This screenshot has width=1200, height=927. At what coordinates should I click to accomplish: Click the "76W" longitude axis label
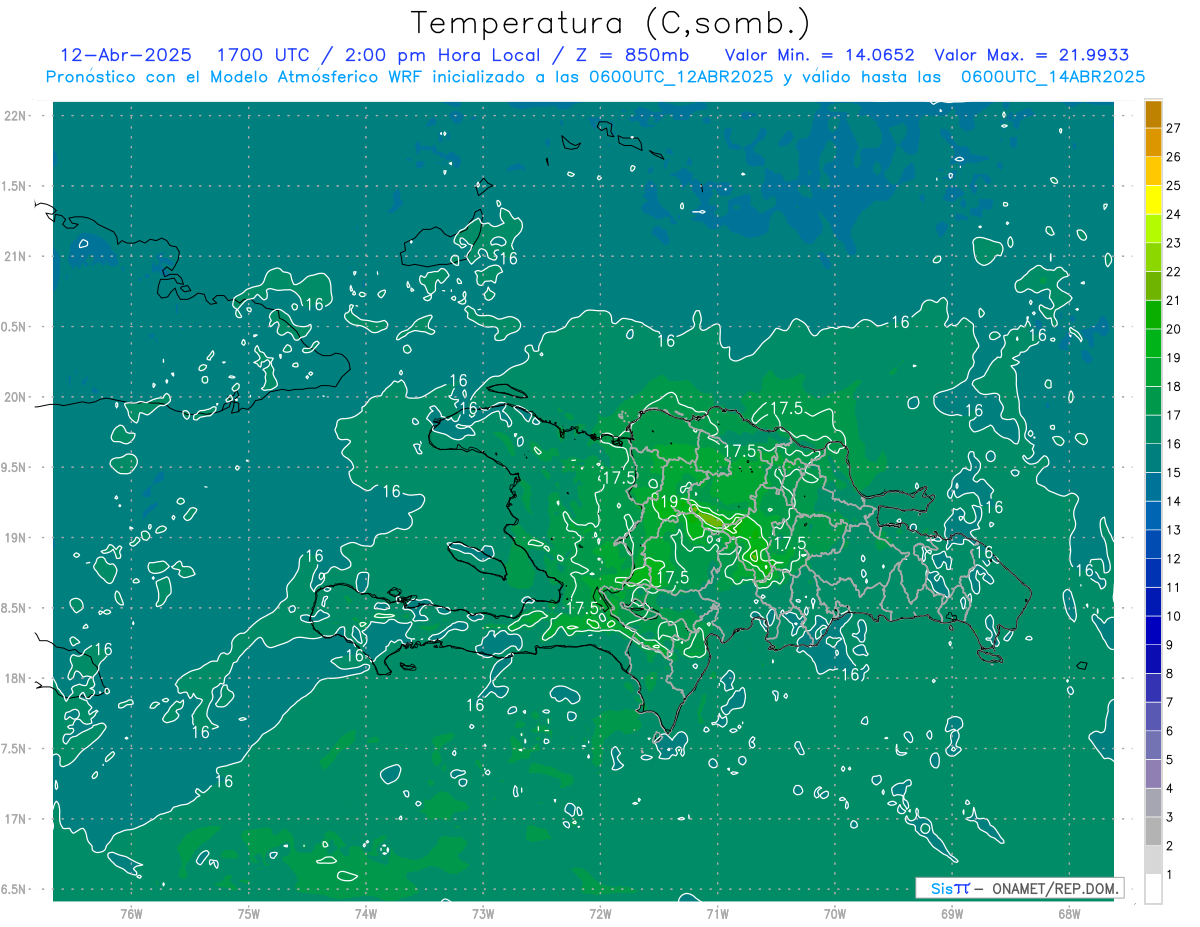tap(131, 913)
